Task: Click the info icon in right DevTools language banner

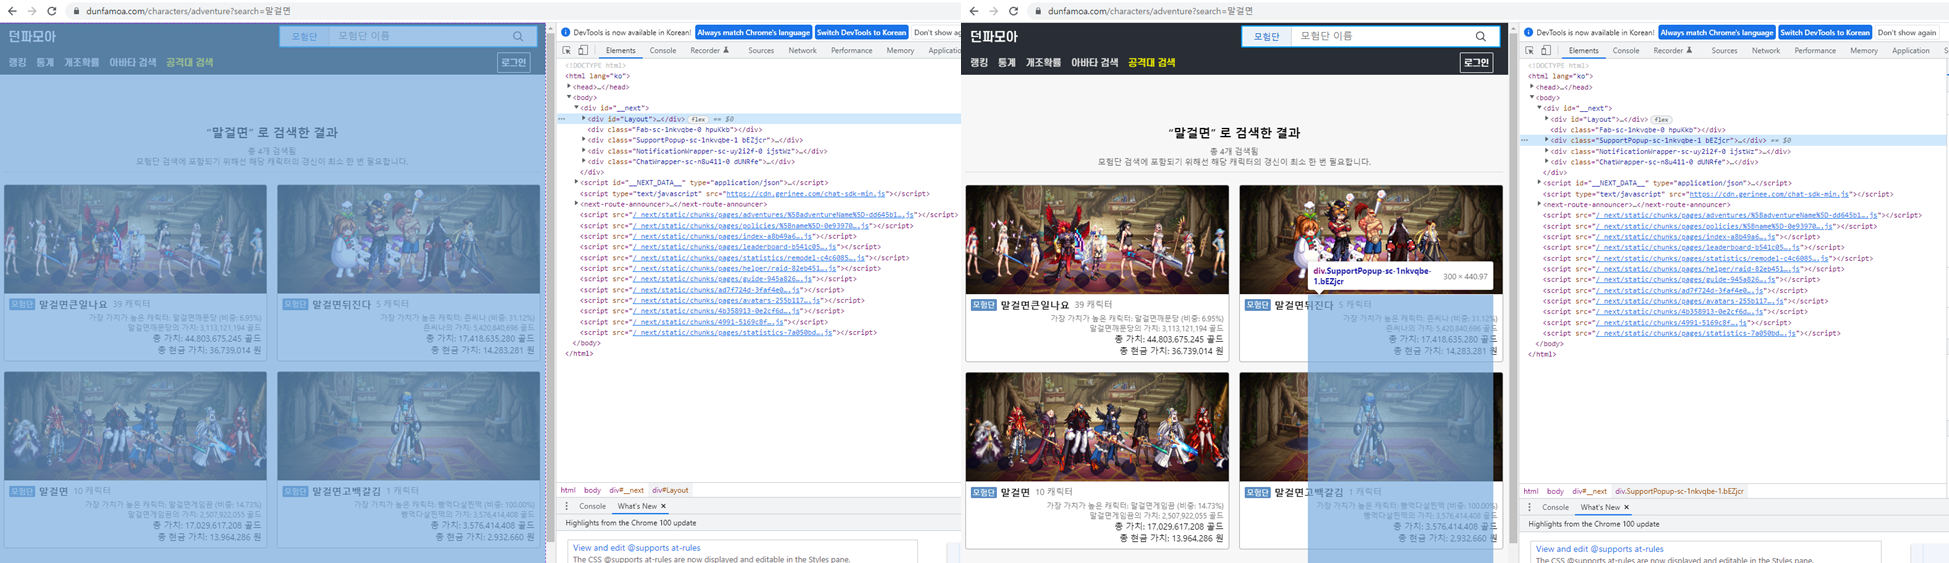Action: click(x=1529, y=32)
